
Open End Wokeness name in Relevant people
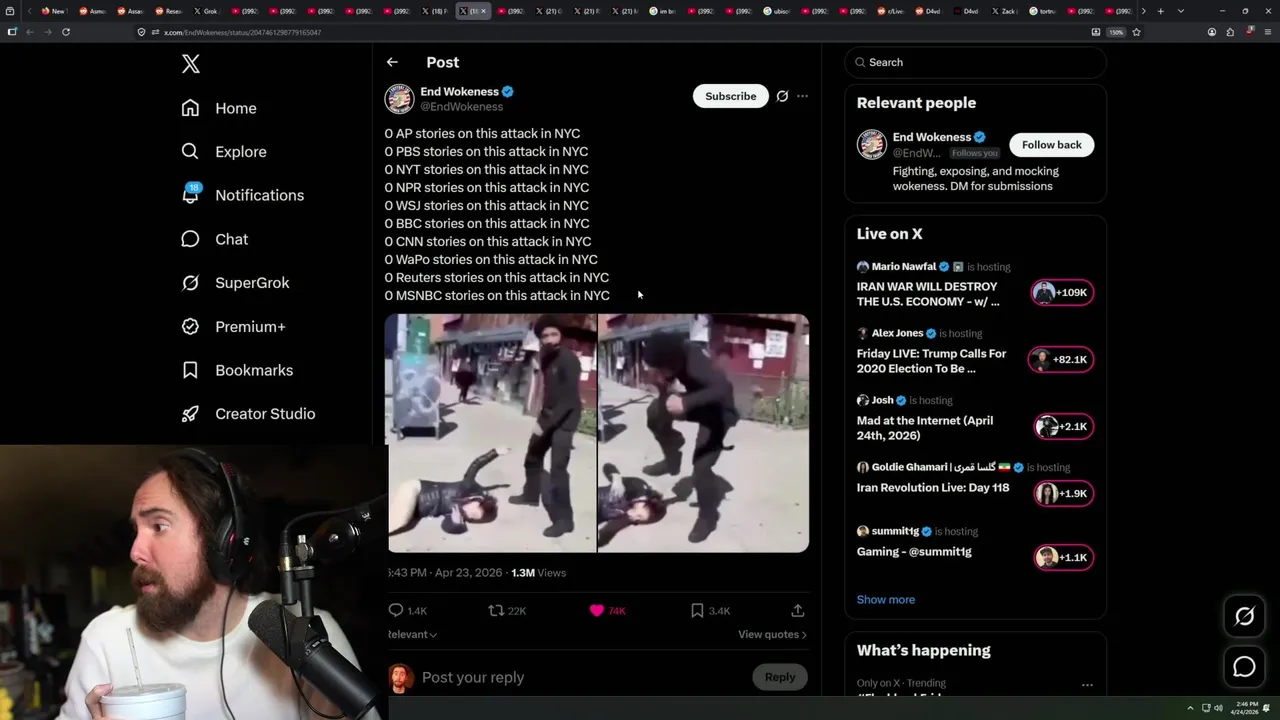[x=932, y=137]
